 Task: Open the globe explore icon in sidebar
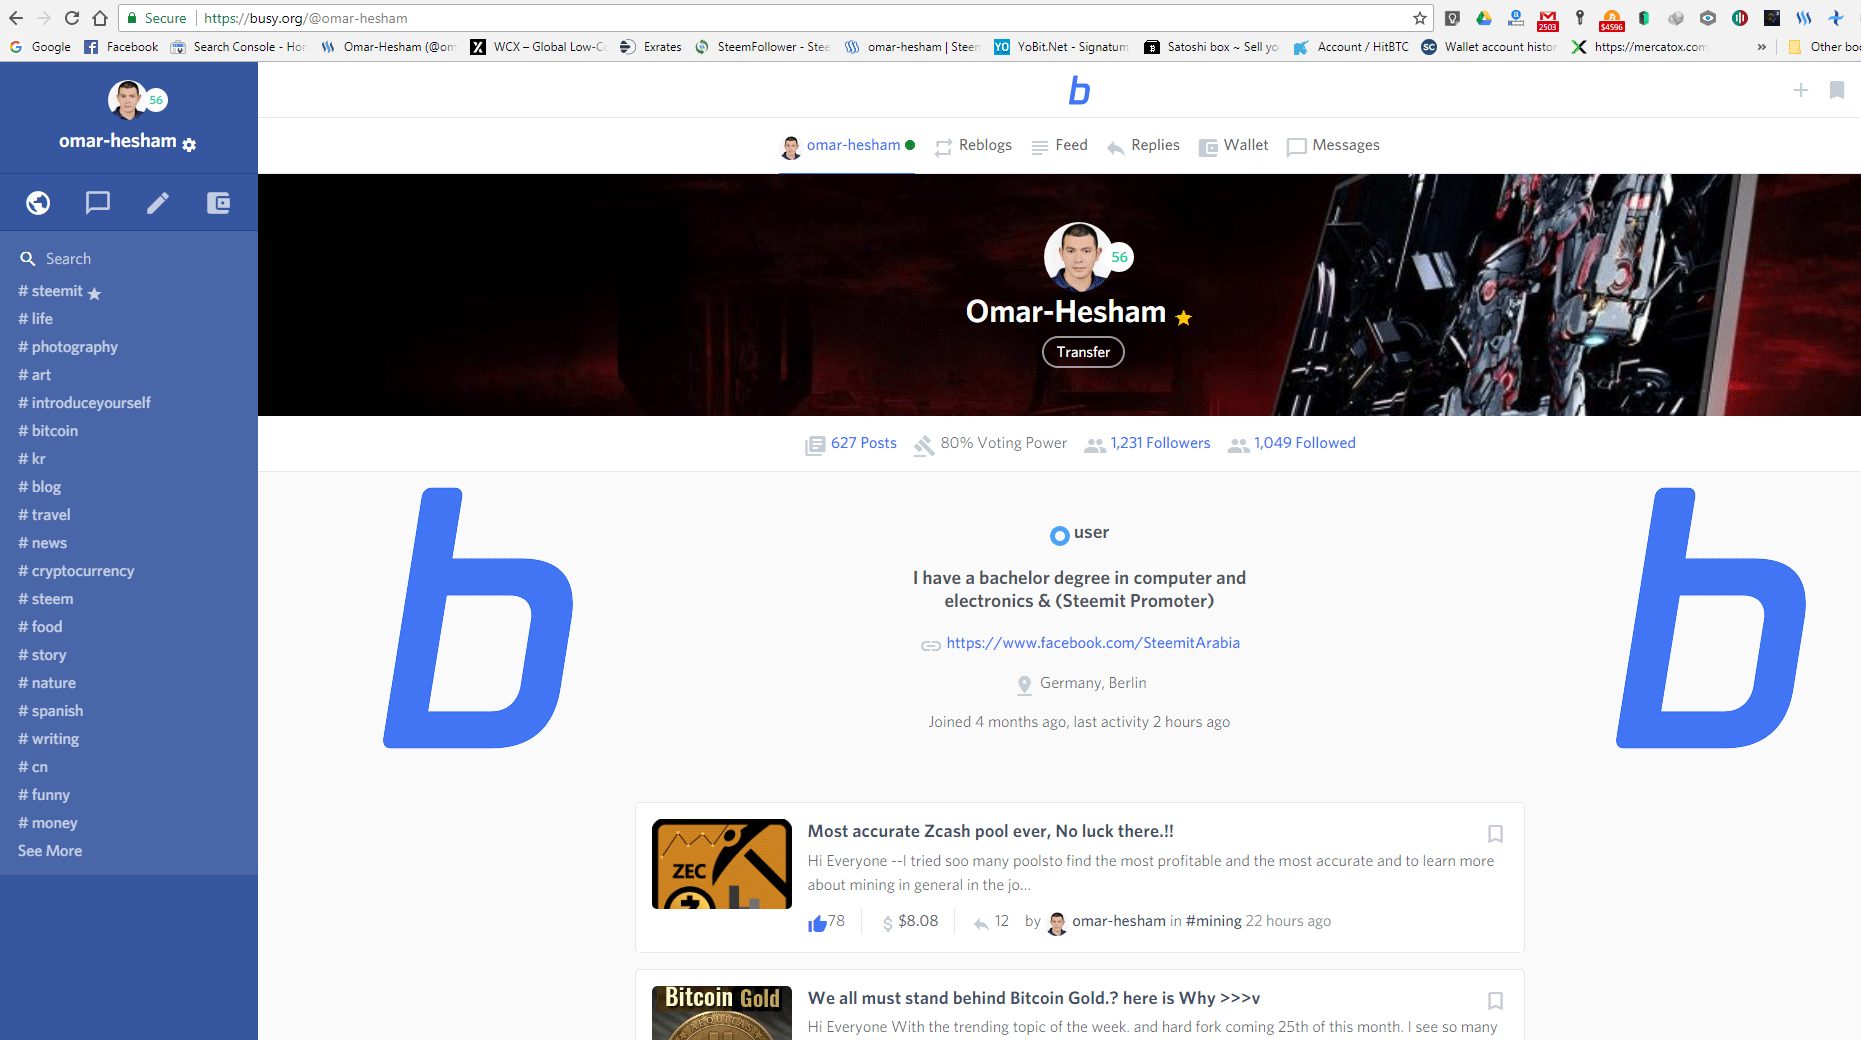(x=38, y=203)
